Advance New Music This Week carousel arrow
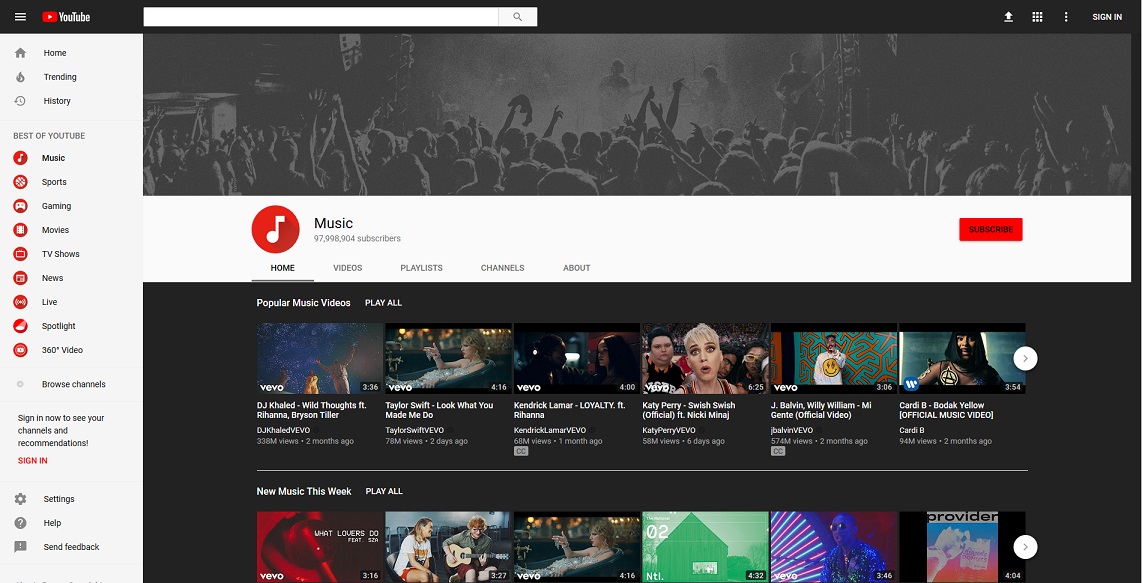The width and height of the screenshot is (1142, 583). point(1025,547)
